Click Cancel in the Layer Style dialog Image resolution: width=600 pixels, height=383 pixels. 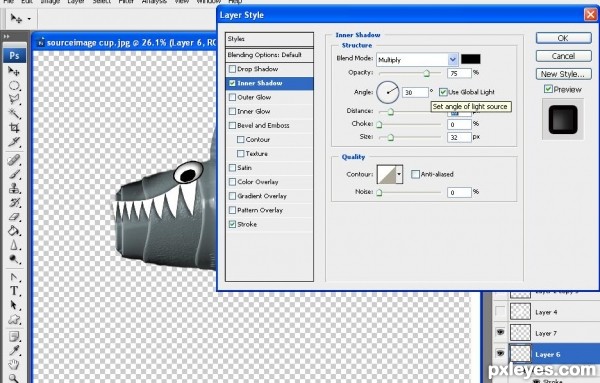point(563,56)
